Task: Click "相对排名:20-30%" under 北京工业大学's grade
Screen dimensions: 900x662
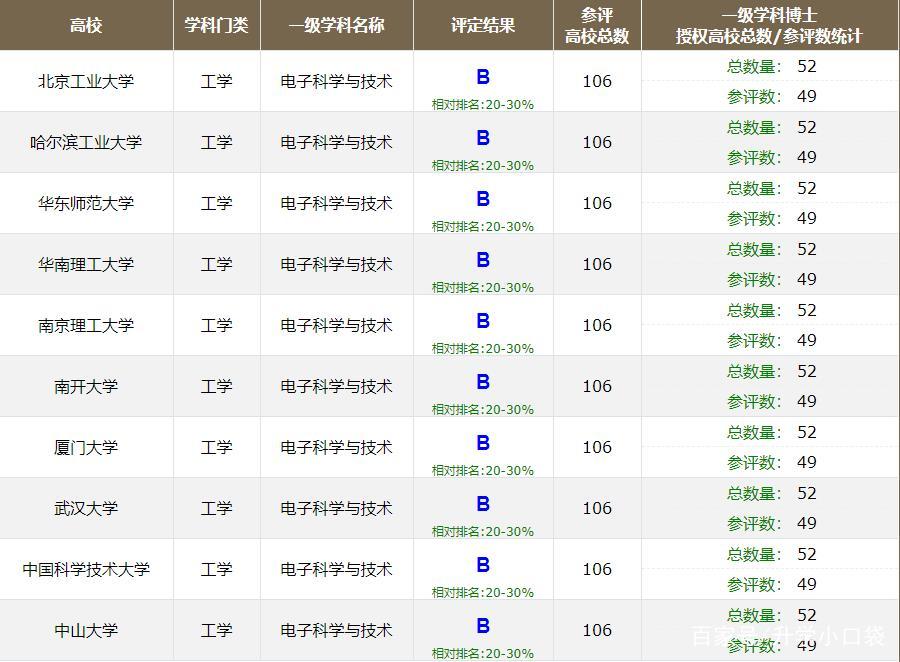Action: [483, 104]
